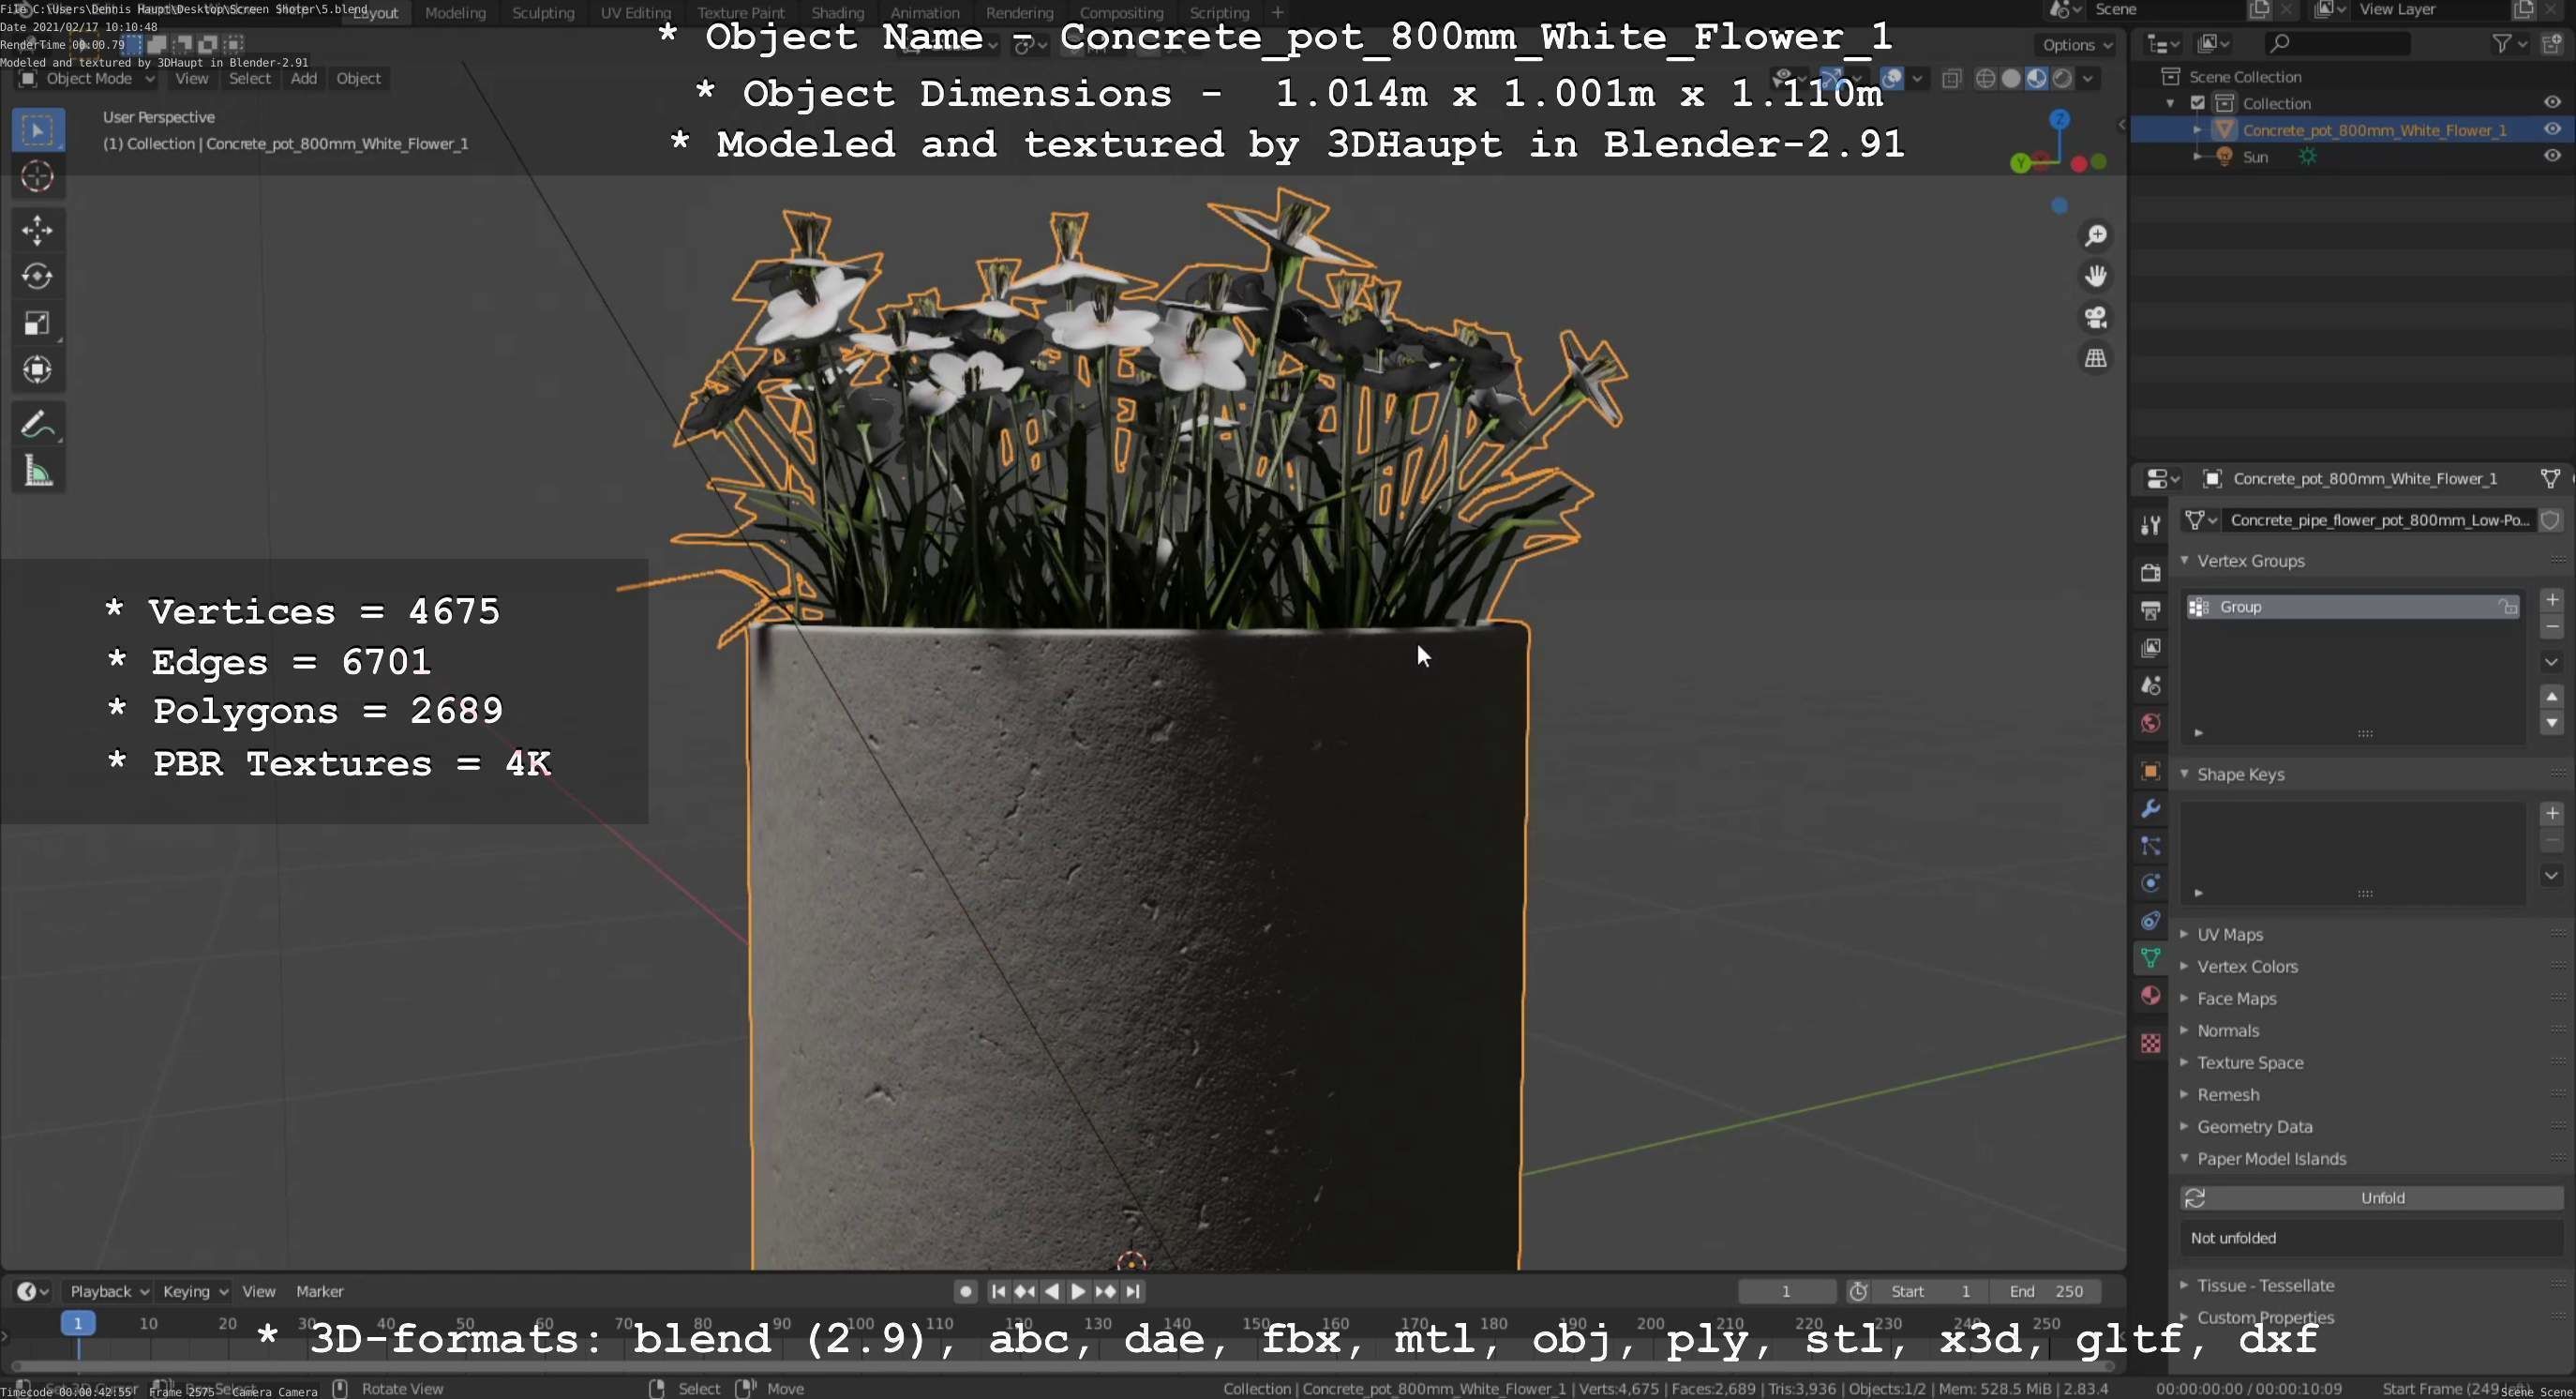Switch to wireframe viewport shading
Screen dimensions: 2576x1399
coord(1986,79)
